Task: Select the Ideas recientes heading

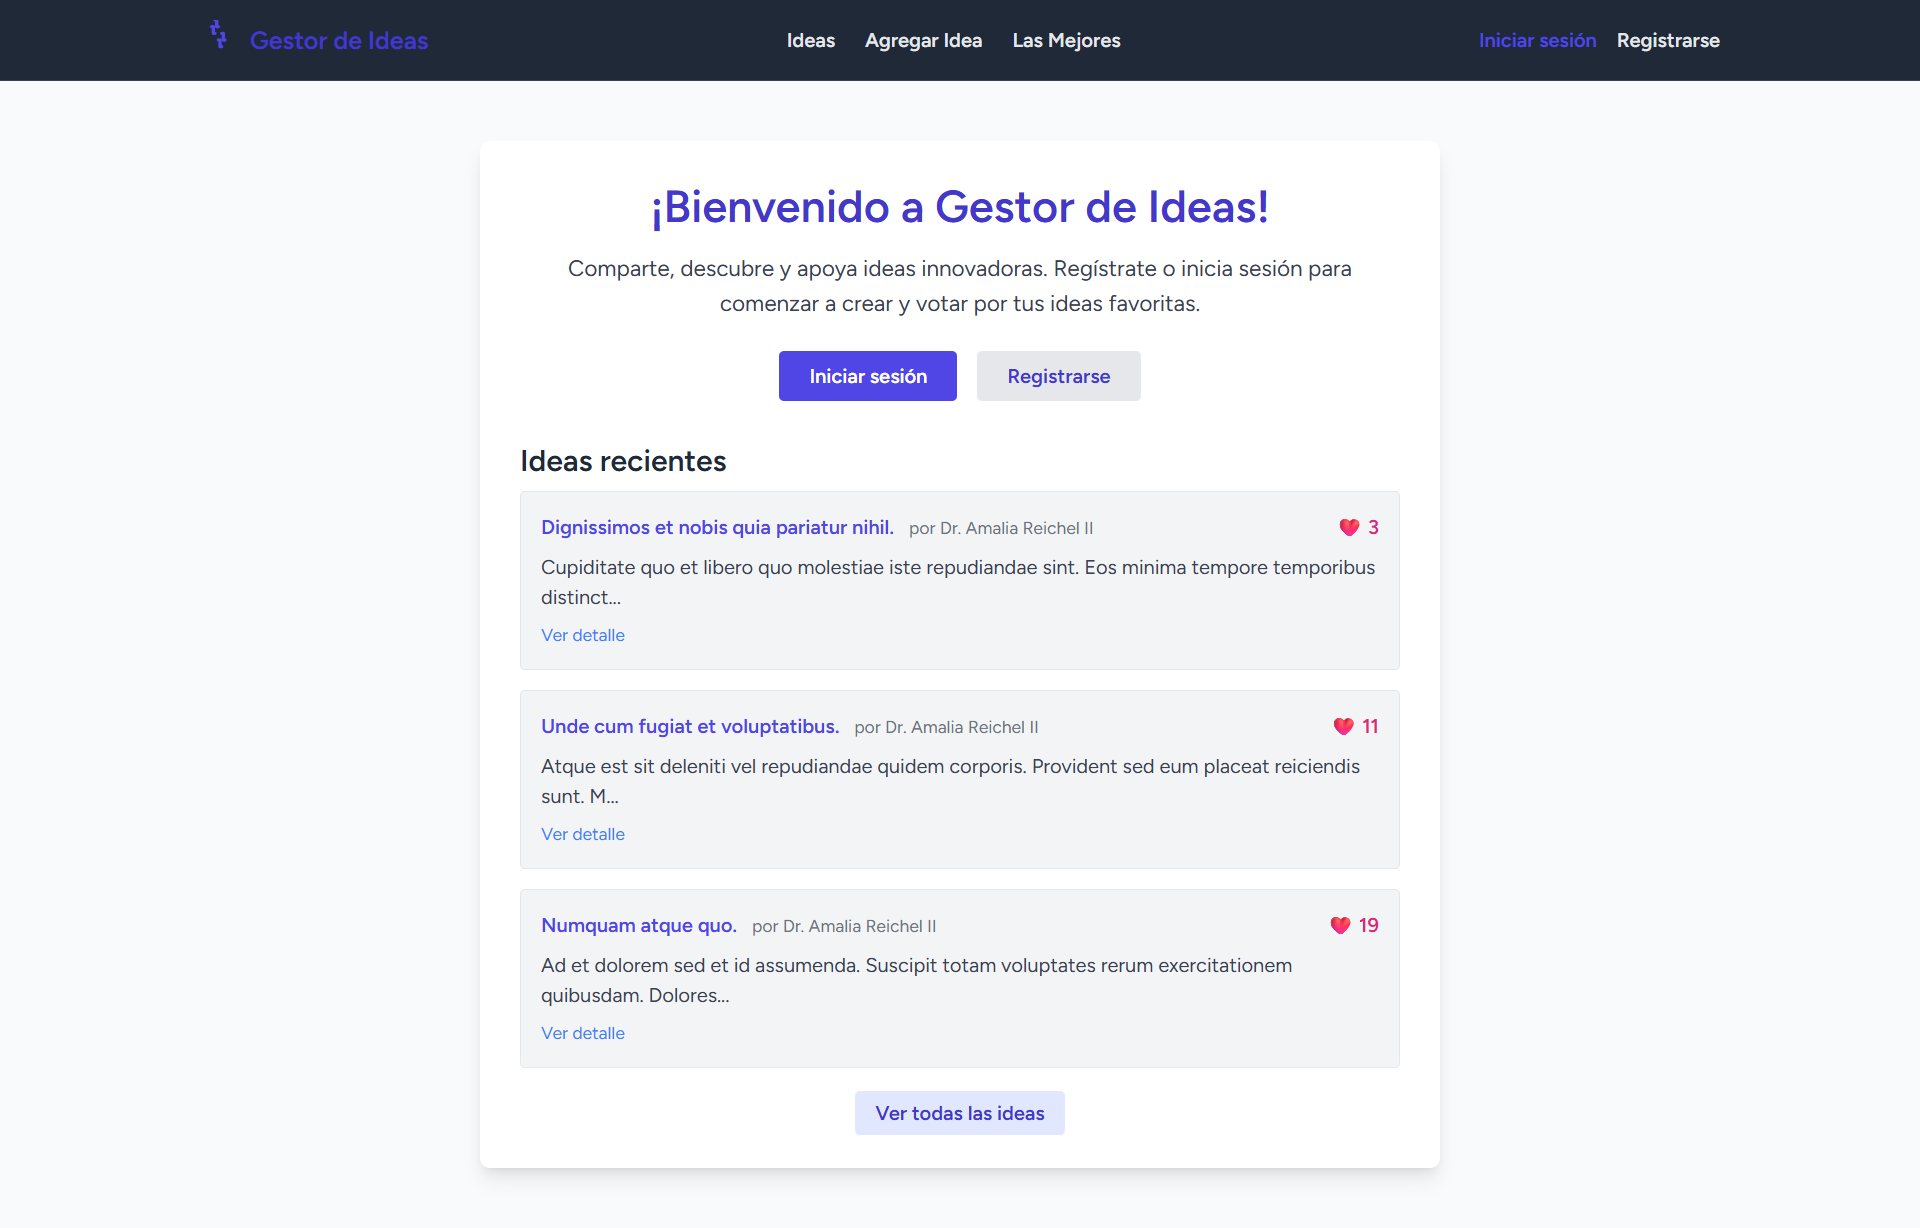Action: click(x=623, y=461)
